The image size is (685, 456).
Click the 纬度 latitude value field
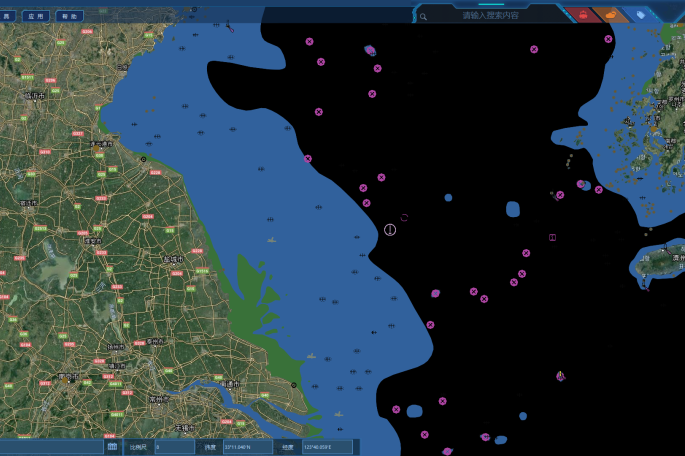pos(246,447)
